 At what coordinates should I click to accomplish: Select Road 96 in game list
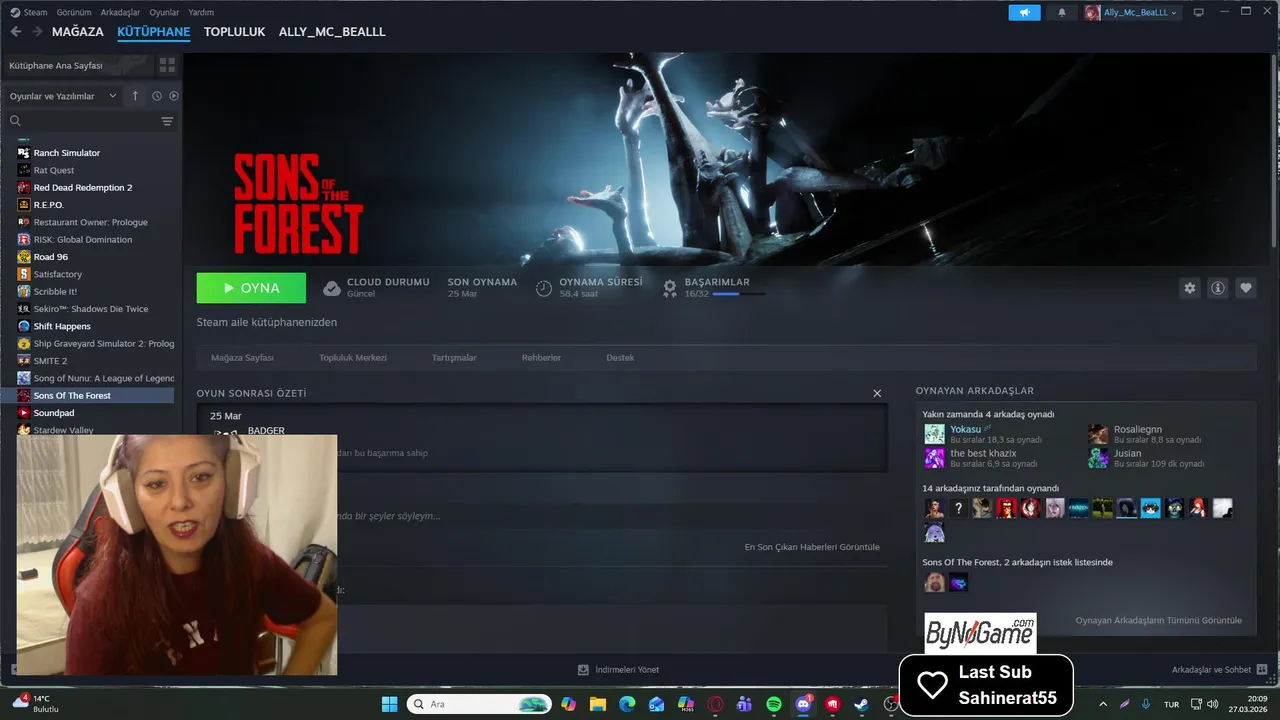point(51,257)
